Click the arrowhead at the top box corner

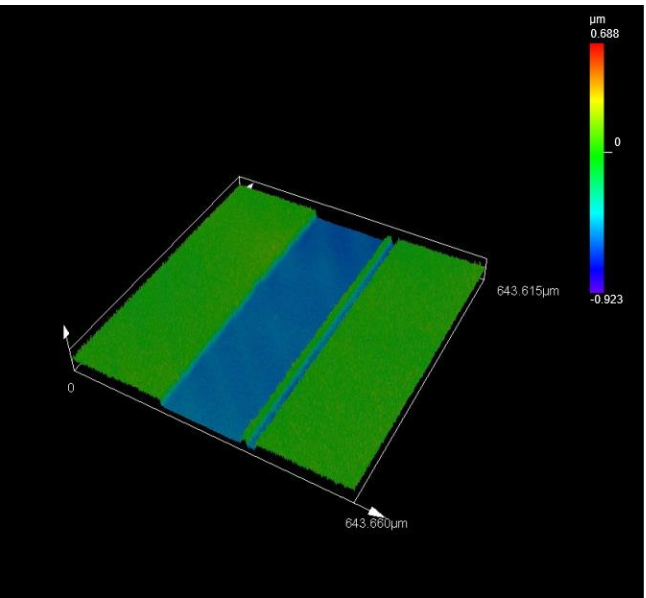point(249,183)
